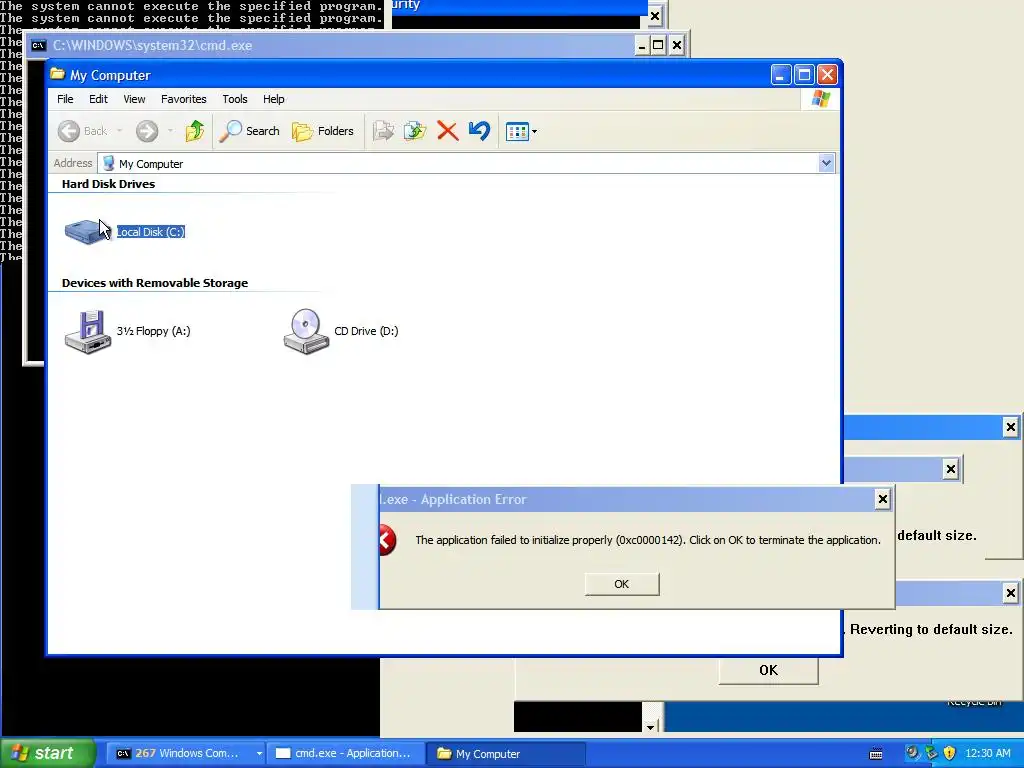Click the cmd.exe window title bar icon
The height and width of the screenshot is (768, 1024).
point(39,46)
